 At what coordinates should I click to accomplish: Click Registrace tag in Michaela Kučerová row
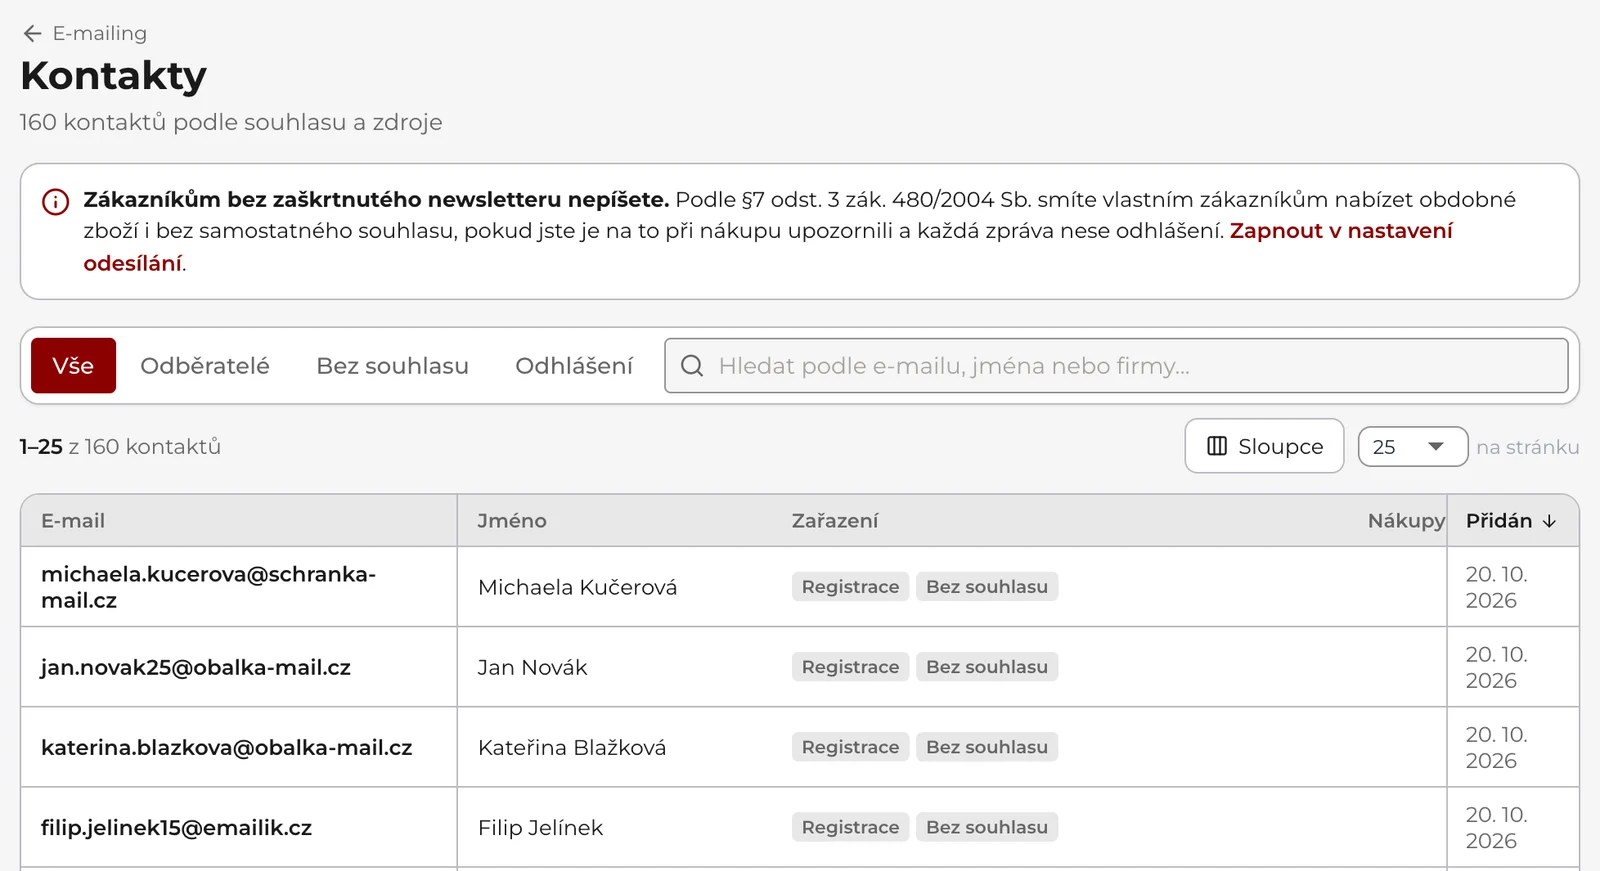tap(850, 587)
